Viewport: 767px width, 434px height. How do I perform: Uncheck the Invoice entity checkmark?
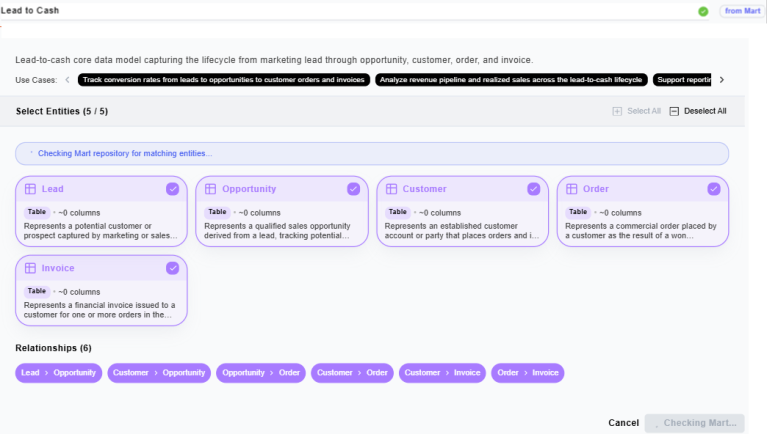click(x=173, y=268)
